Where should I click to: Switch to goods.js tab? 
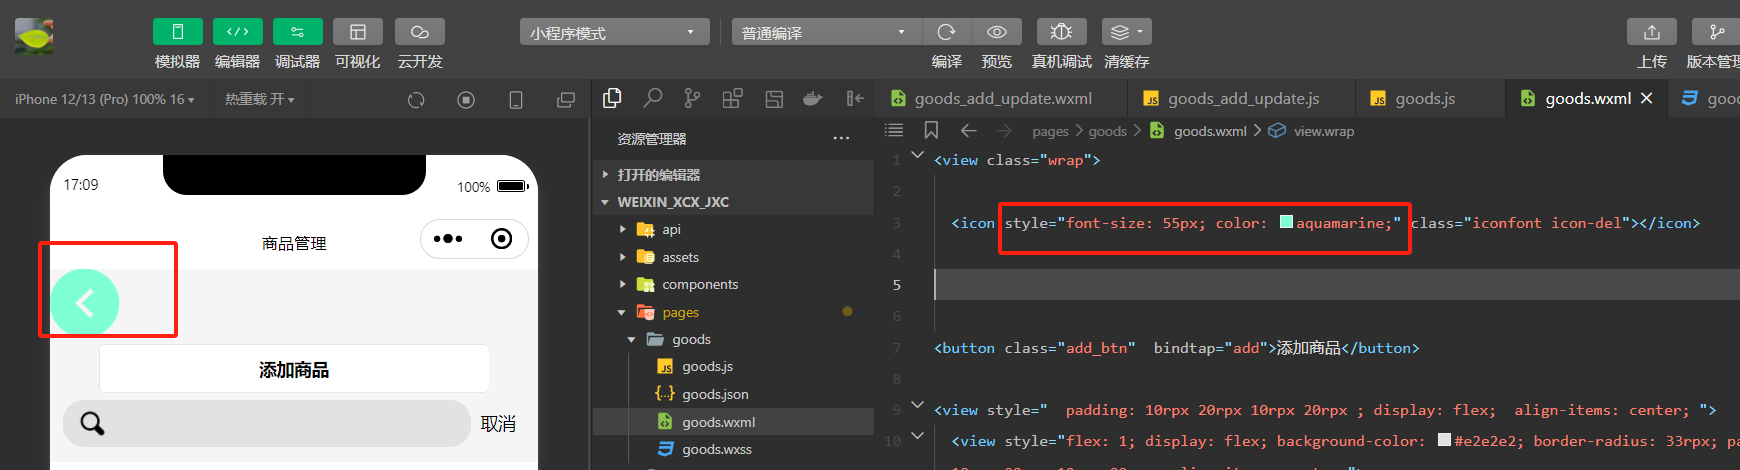(x=1425, y=98)
